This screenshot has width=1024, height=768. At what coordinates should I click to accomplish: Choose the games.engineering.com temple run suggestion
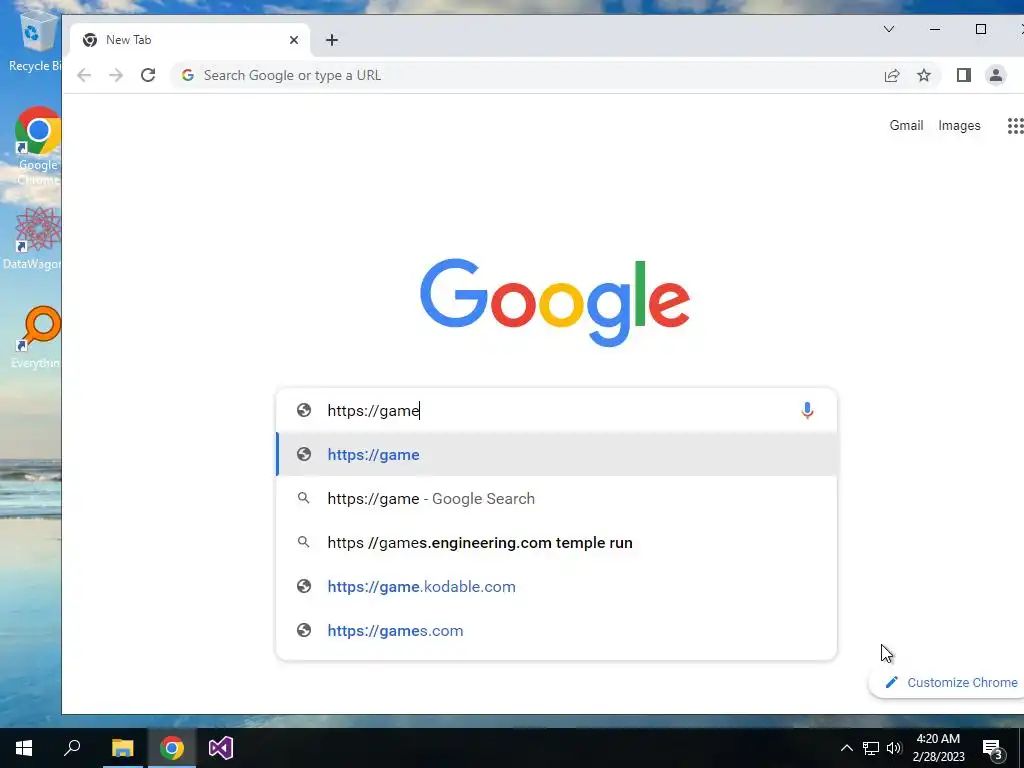[x=557, y=543]
